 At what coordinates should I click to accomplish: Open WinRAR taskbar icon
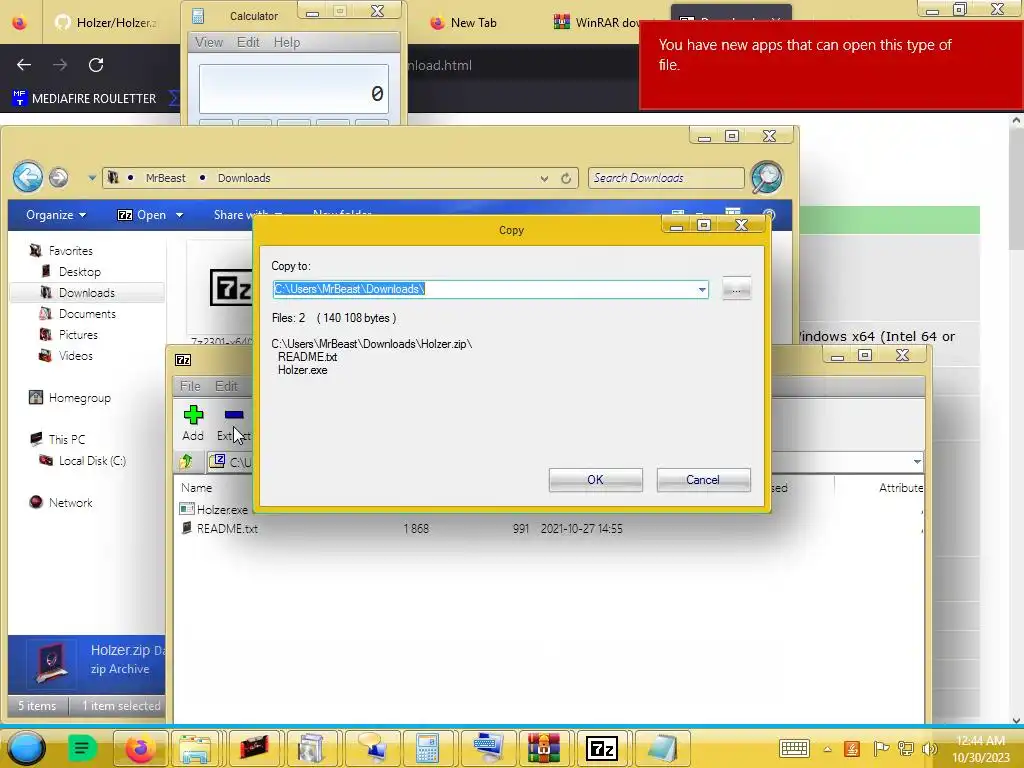pos(543,748)
